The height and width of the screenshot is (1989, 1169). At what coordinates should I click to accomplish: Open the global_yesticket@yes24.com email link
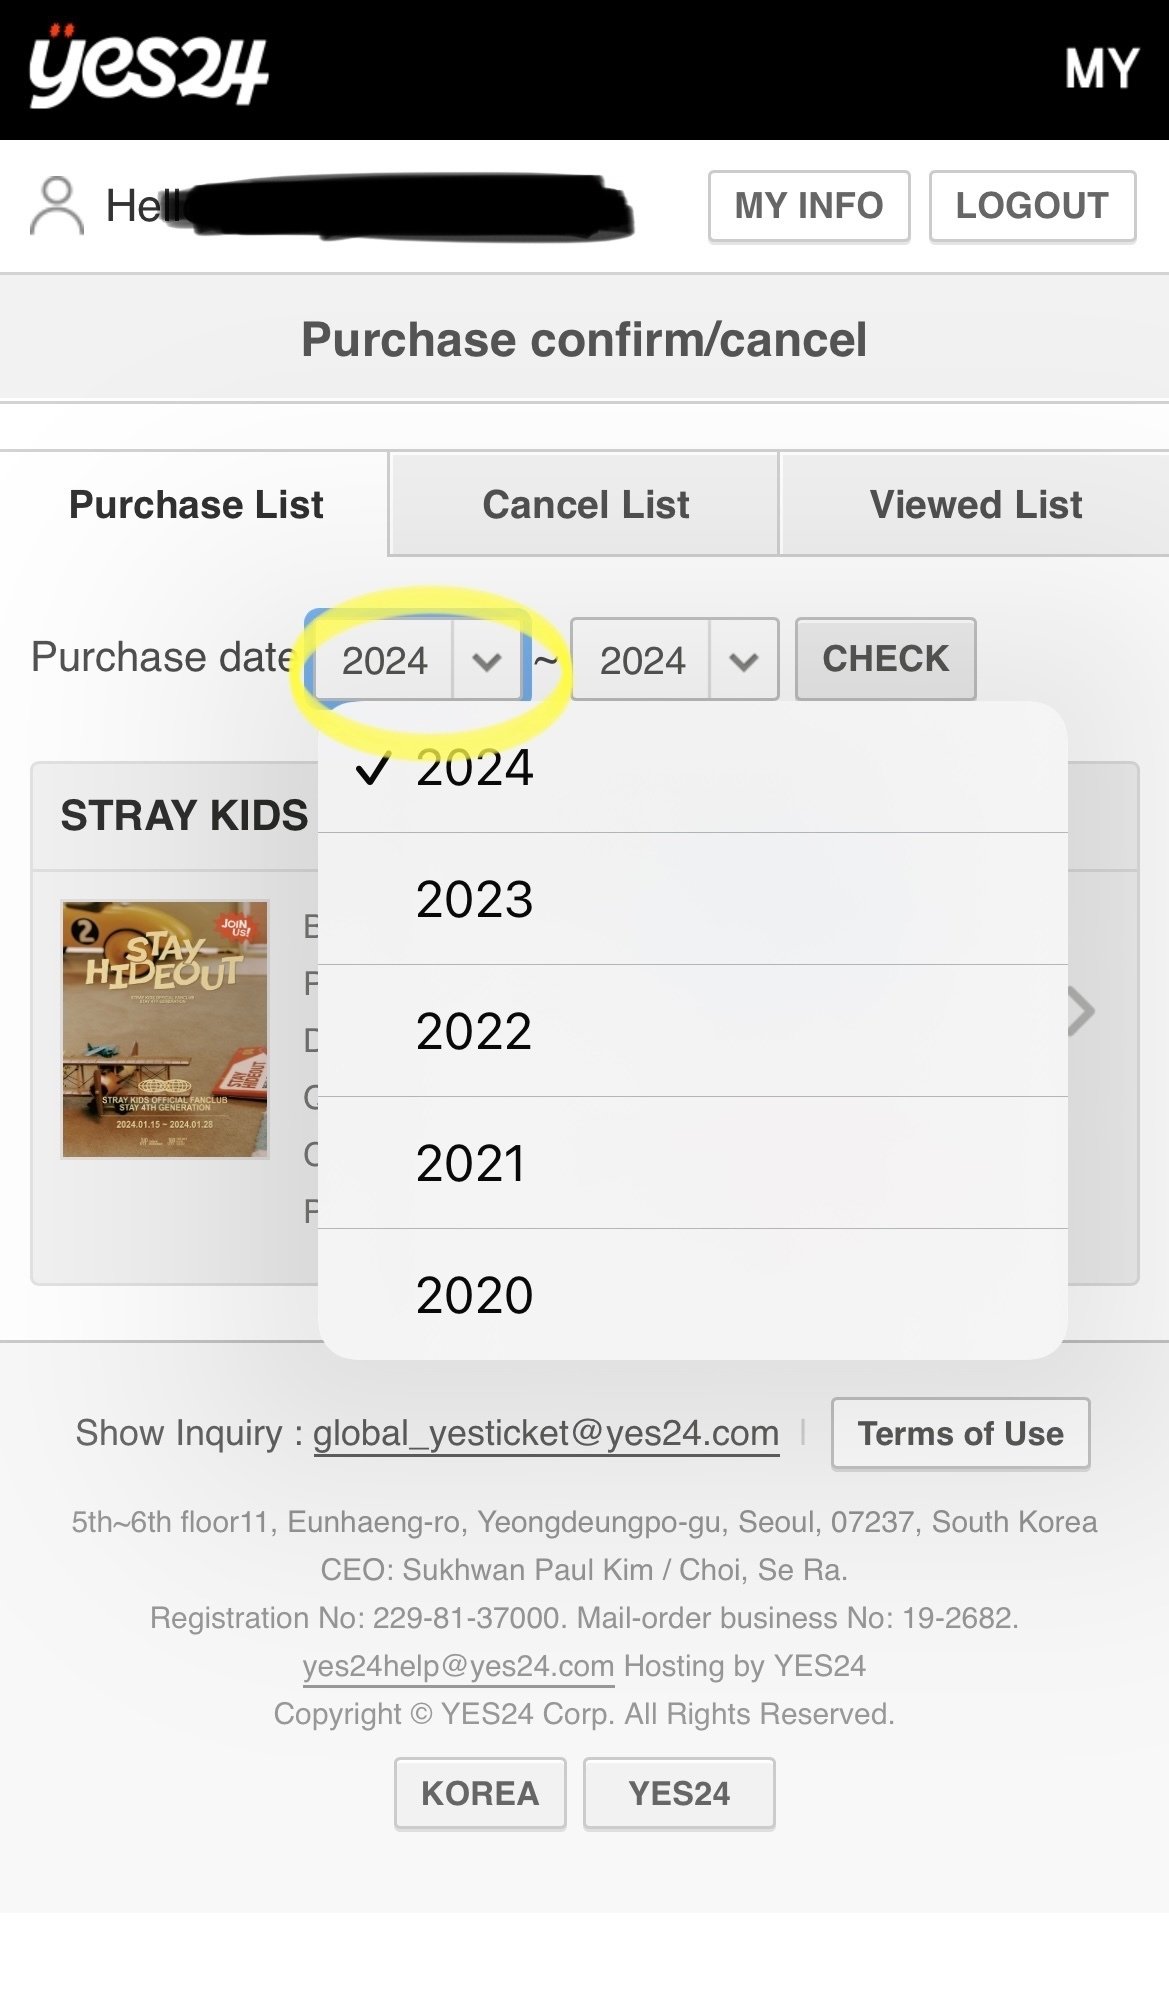coord(546,1433)
